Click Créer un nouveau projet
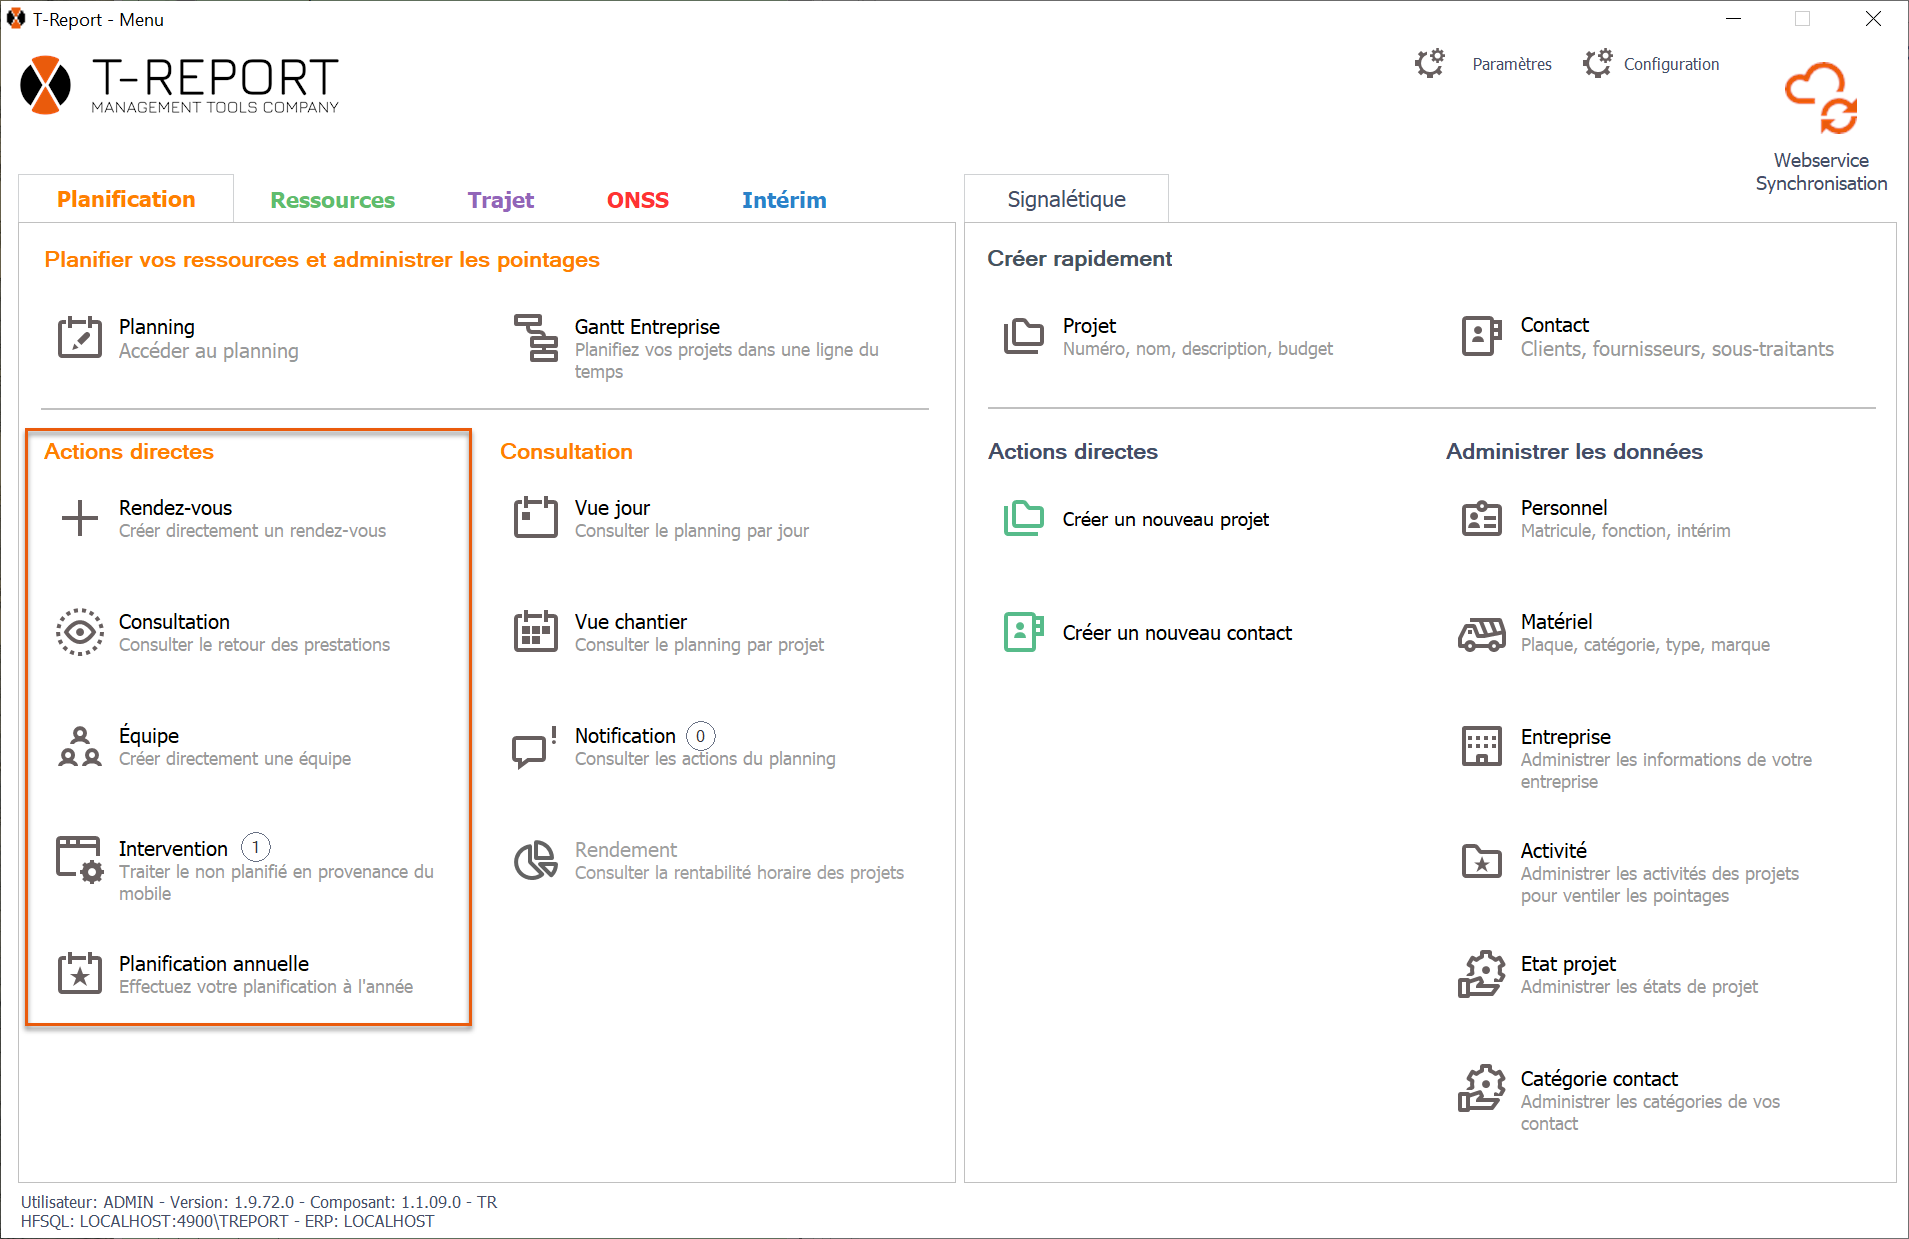The height and width of the screenshot is (1239, 1909). [1165, 519]
